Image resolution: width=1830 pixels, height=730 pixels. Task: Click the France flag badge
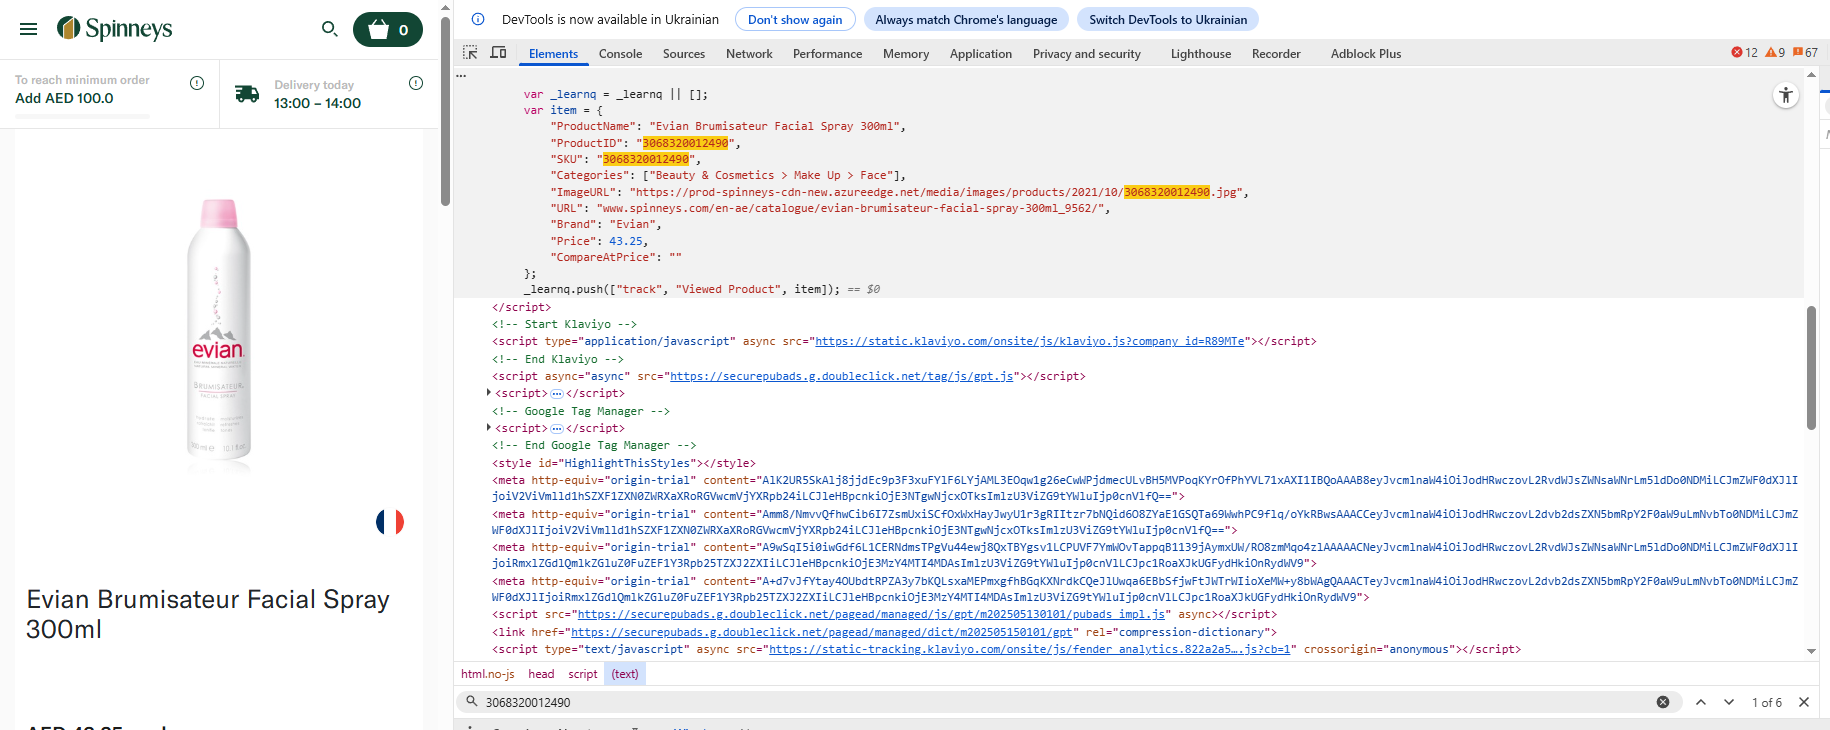pos(390,522)
